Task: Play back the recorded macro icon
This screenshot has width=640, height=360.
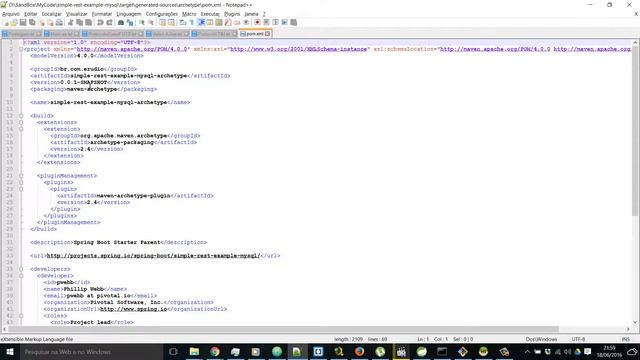Action: 276,22
